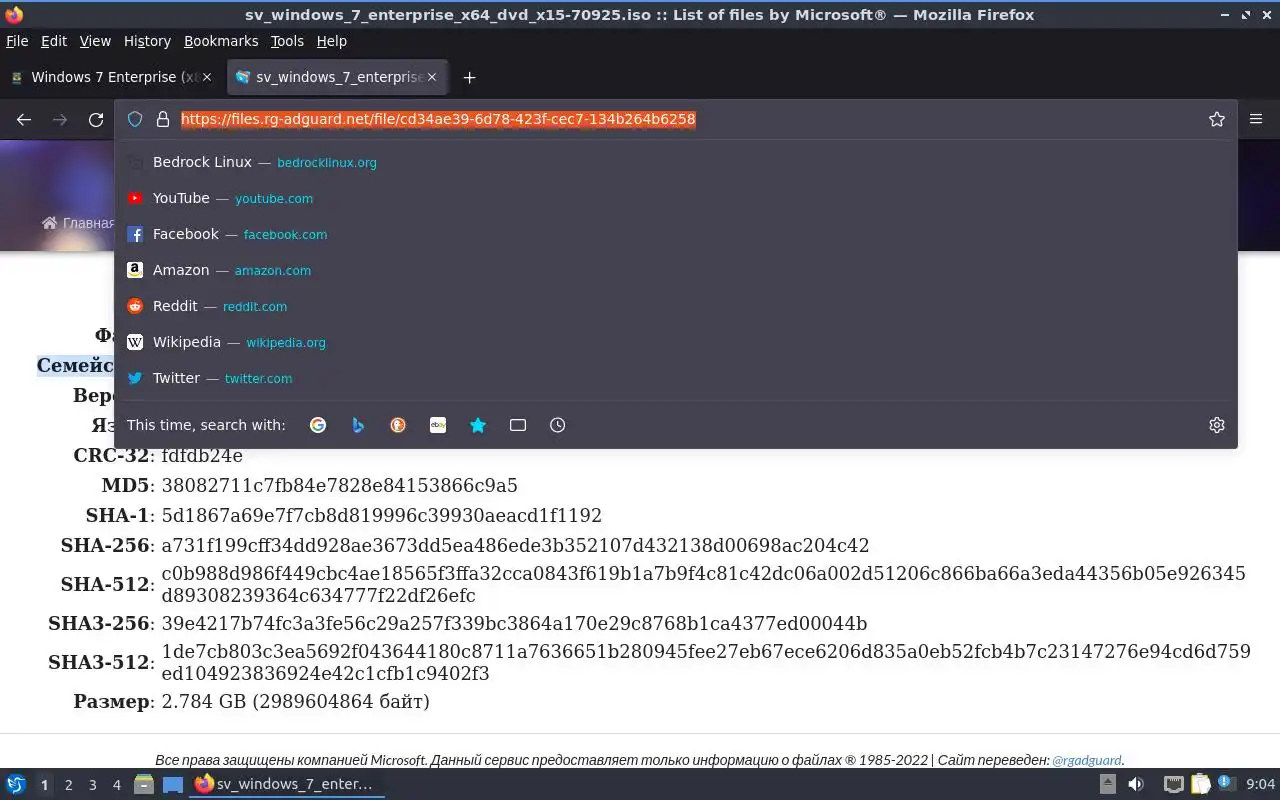Choose the Amazon suggestion
1280x800 pixels.
[676, 270]
